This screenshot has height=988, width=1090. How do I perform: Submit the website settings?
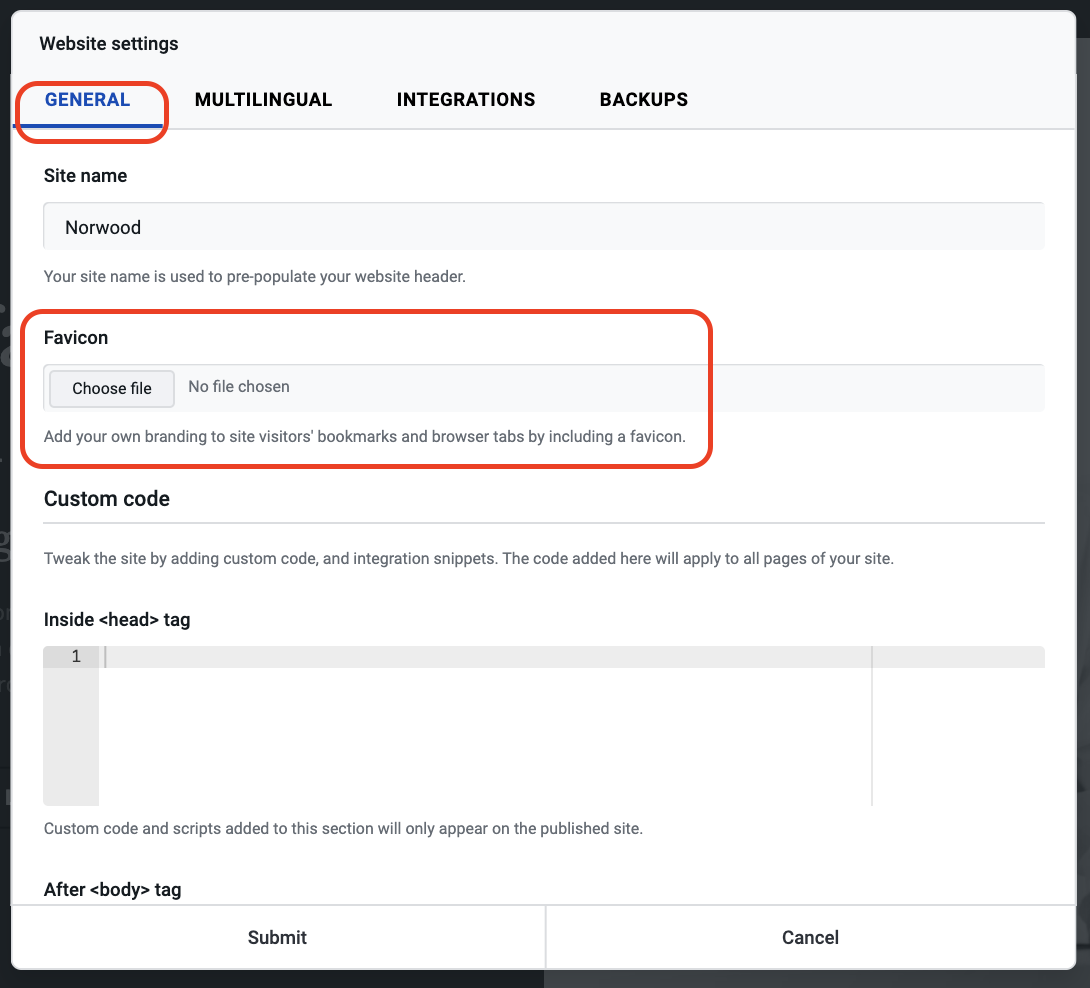(x=277, y=937)
